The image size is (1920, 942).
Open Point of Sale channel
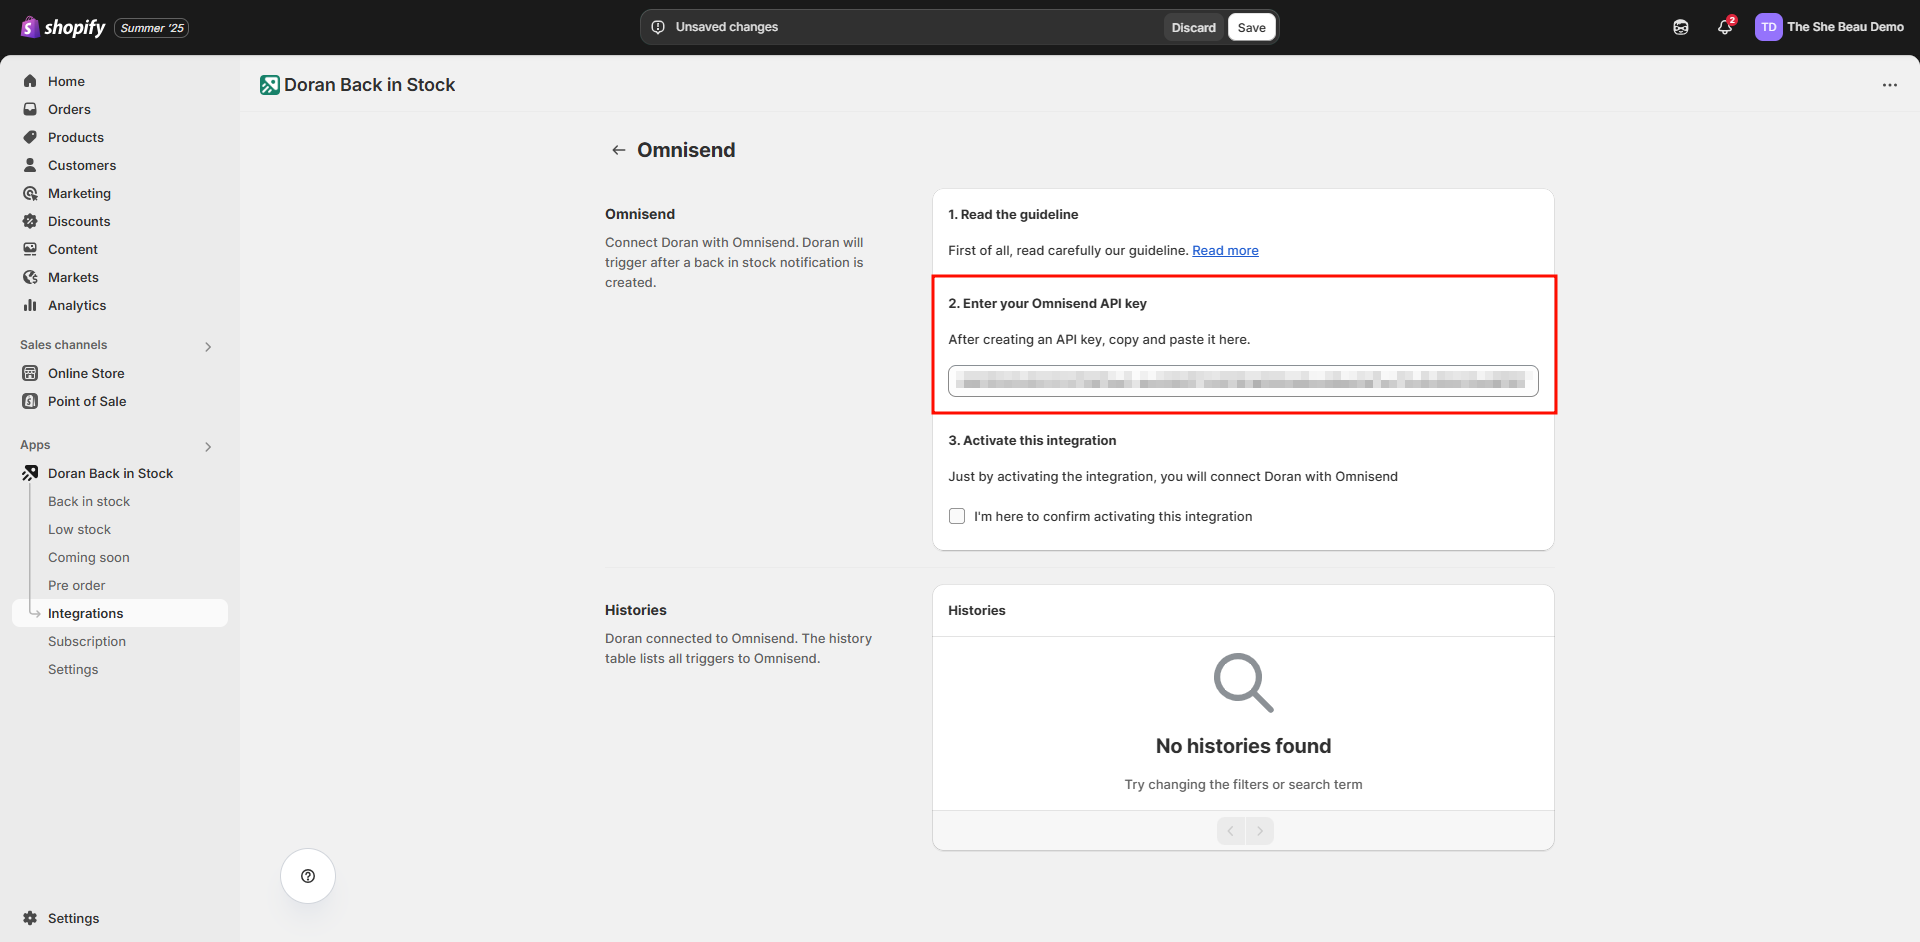point(87,401)
